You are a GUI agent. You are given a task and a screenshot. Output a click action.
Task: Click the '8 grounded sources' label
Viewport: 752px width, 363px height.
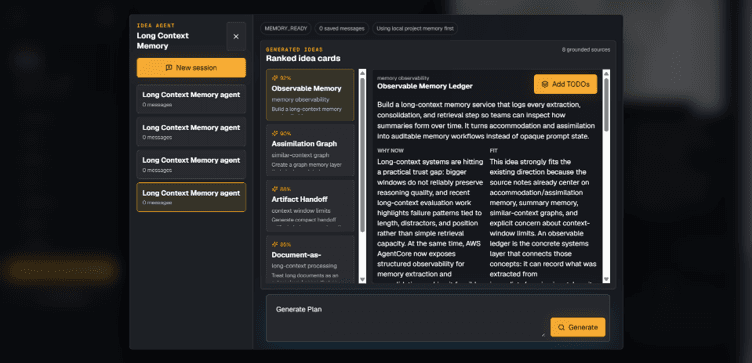pyautogui.click(x=586, y=49)
